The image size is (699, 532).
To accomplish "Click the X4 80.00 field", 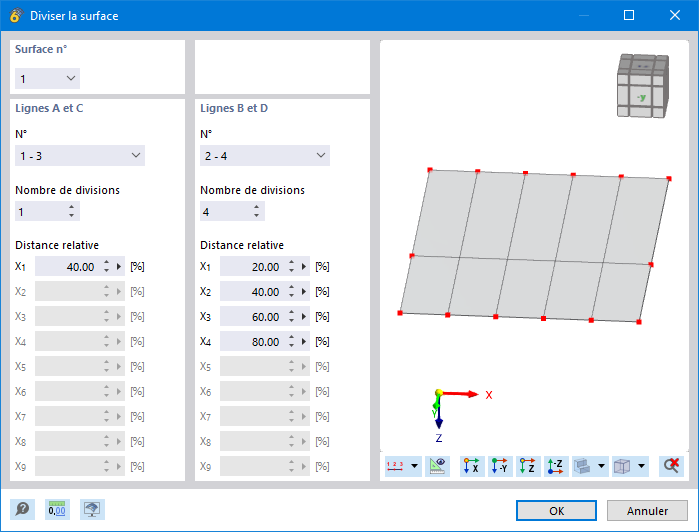I will [x=253, y=342].
